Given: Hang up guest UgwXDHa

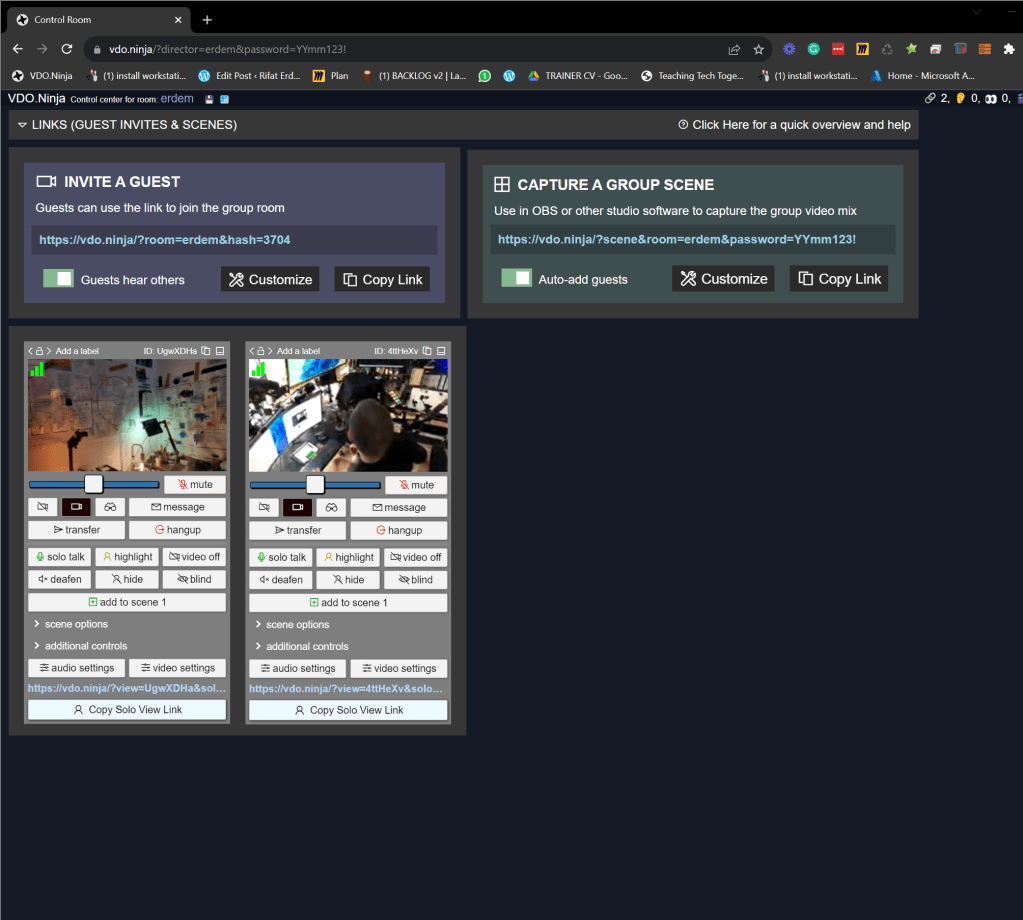Looking at the screenshot, I should point(177,530).
